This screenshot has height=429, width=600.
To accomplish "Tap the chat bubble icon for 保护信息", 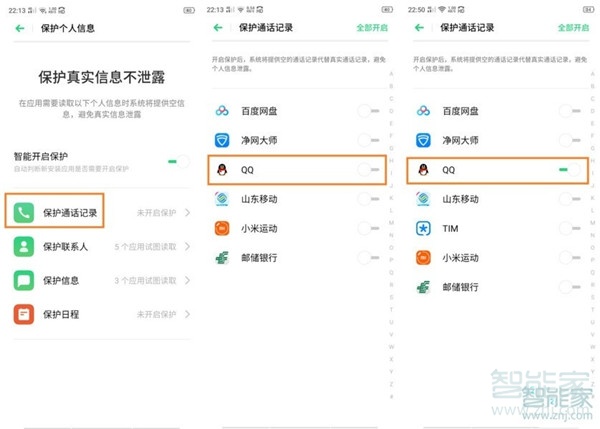I will coord(24,281).
